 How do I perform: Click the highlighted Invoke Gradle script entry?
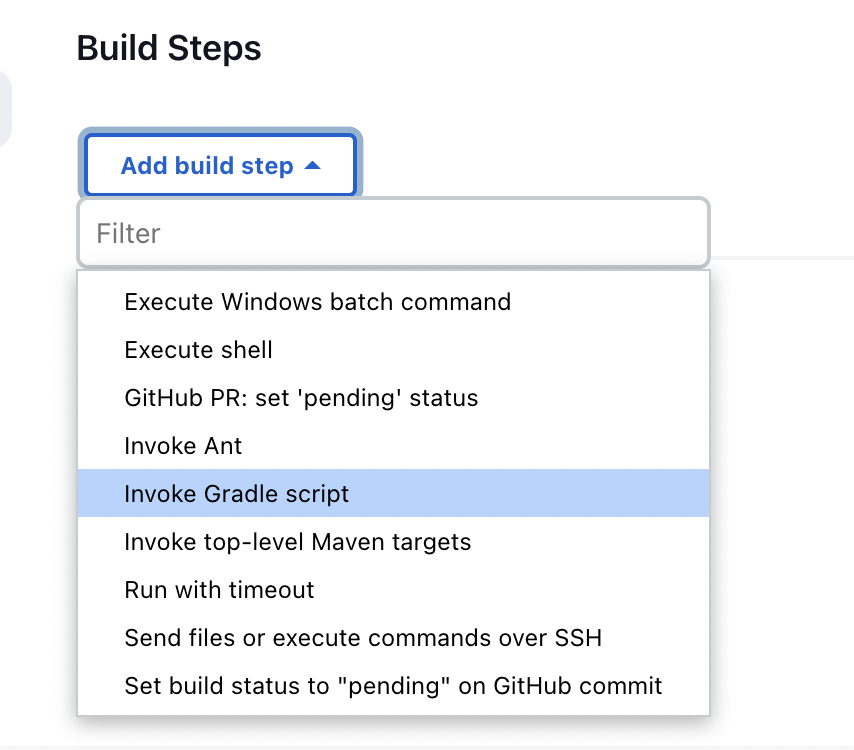(237, 493)
